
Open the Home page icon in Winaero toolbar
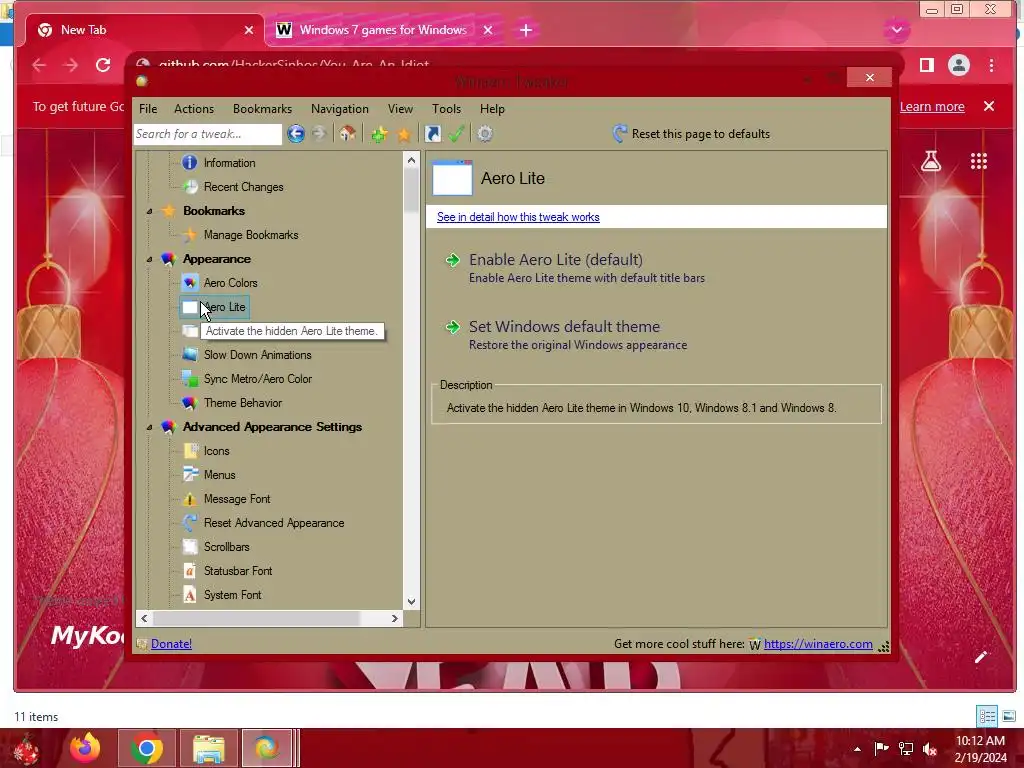(347, 134)
